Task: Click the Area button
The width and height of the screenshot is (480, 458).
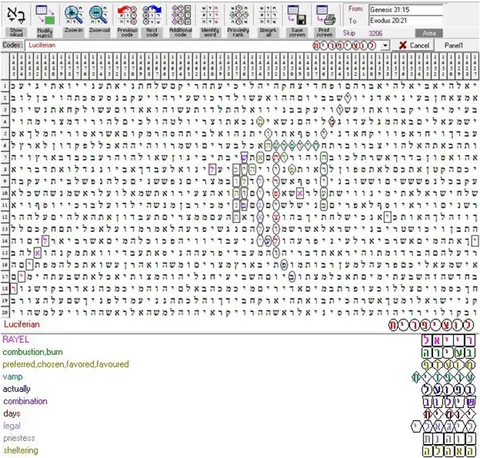Action: [x=429, y=33]
